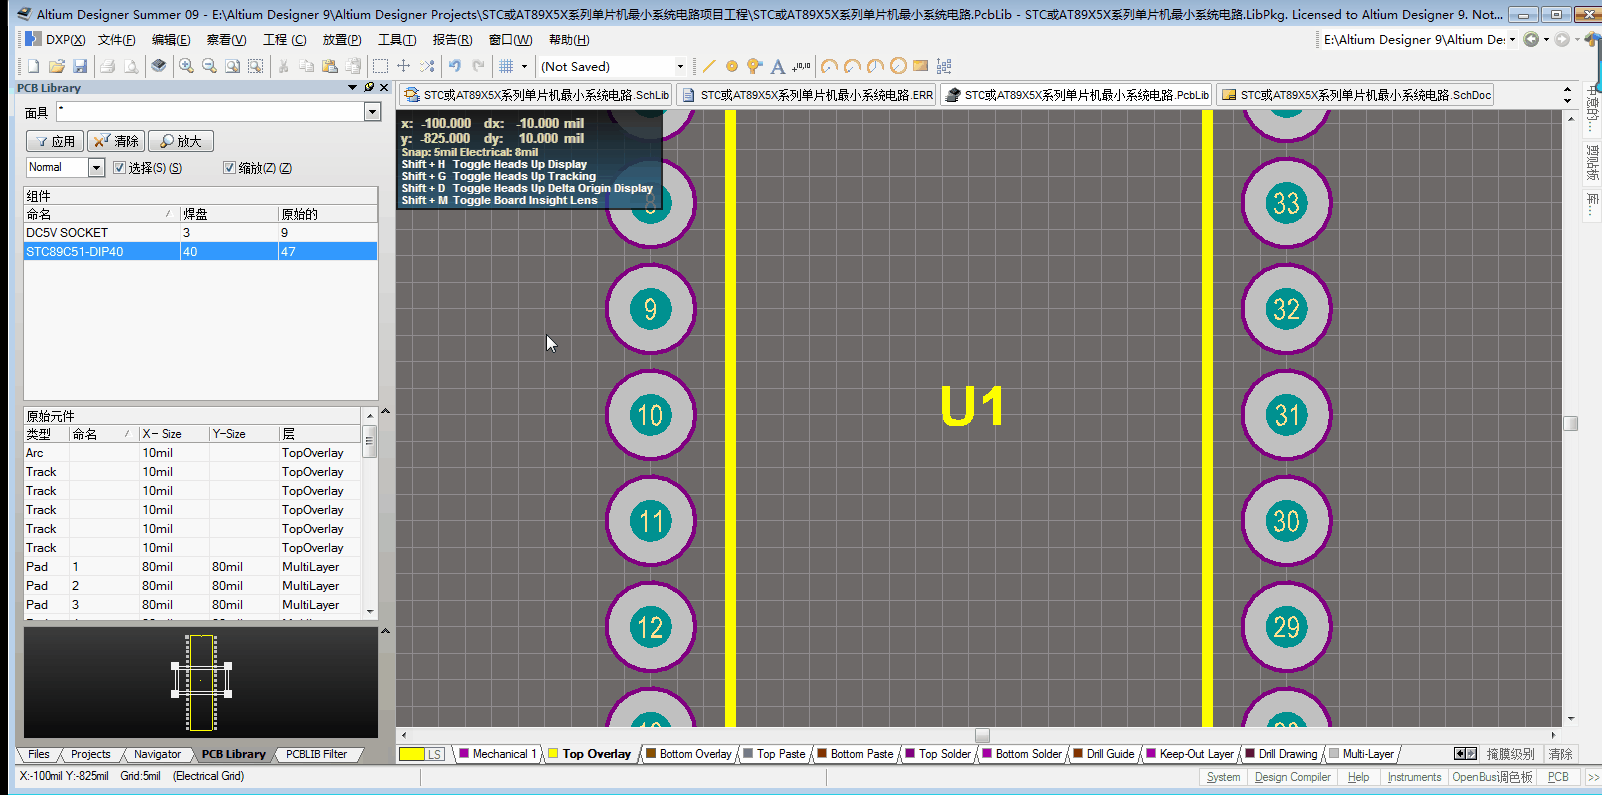
Task: Open the System status bar button
Action: click(x=1223, y=777)
